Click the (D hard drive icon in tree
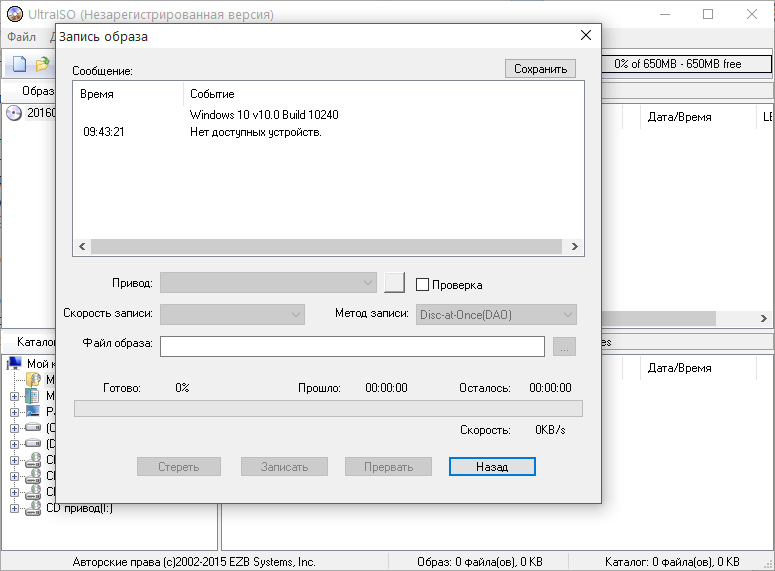775x571 pixels. [x=33, y=443]
